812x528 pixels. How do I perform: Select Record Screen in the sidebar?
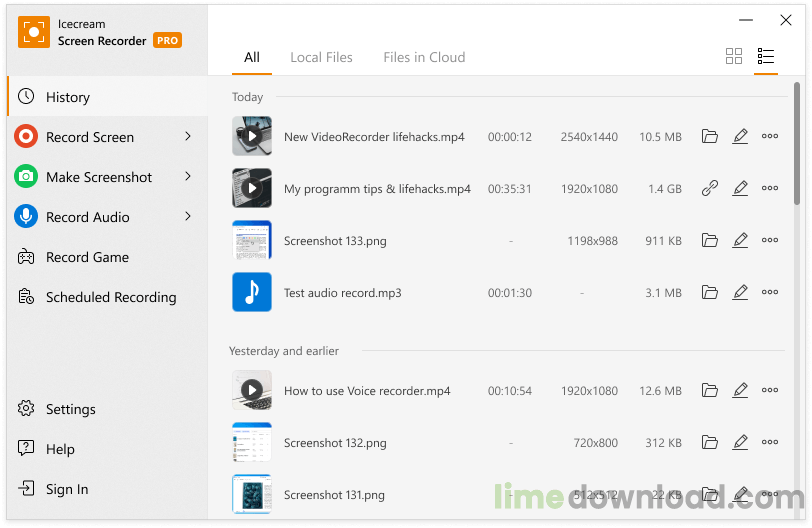pyautogui.click(x=108, y=137)
